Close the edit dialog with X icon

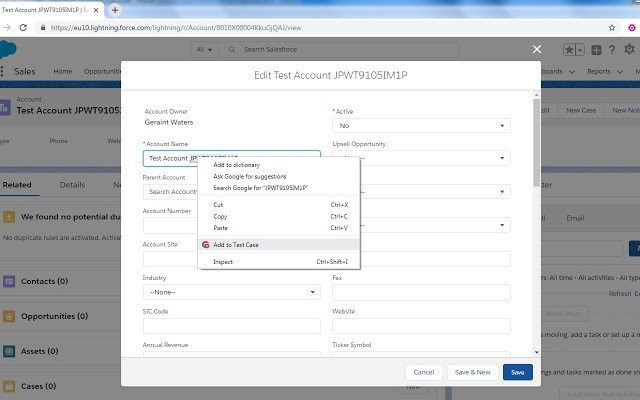[537, 49]
